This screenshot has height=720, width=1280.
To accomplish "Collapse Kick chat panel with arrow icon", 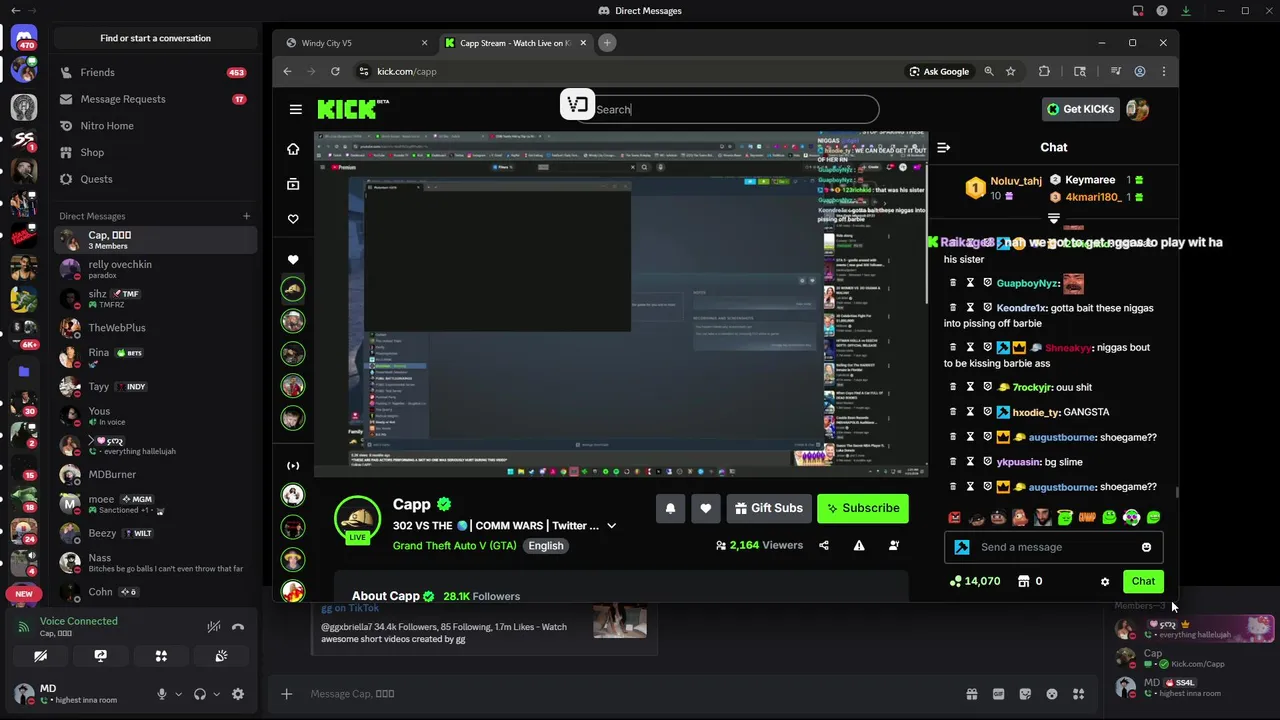I will click(x=943, y=147).
